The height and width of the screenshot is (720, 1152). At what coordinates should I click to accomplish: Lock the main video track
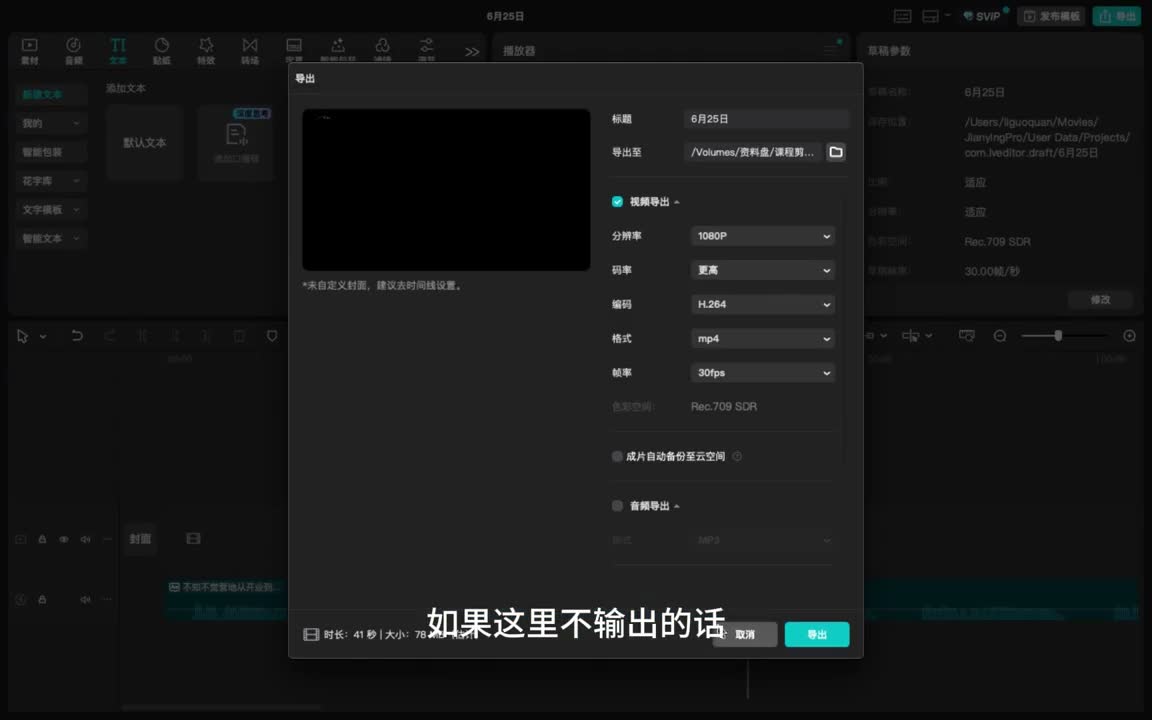coord(42,539)
